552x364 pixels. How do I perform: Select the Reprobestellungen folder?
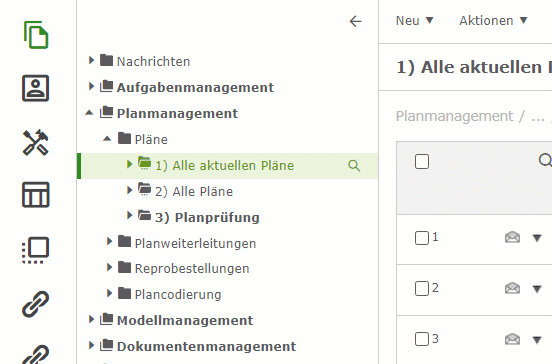pos(192,269)
